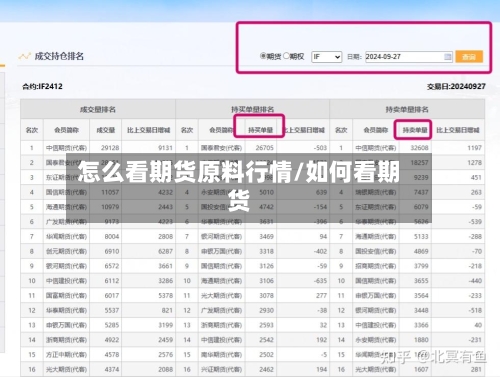
Task: Click the change value -402
Action: pos(320,251)
